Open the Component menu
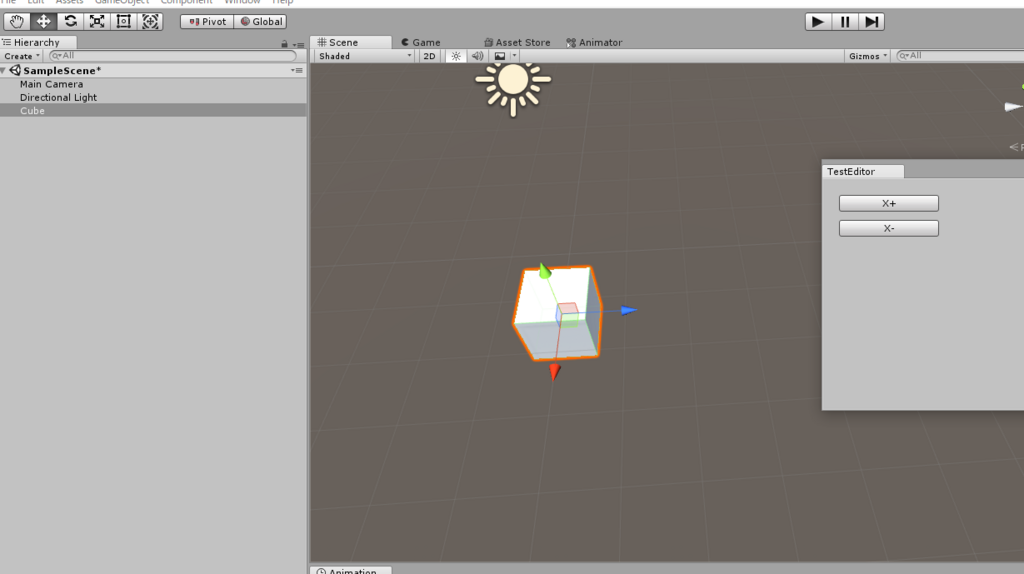The width and height of the screenshot is (1024, 574). [186, 2]
